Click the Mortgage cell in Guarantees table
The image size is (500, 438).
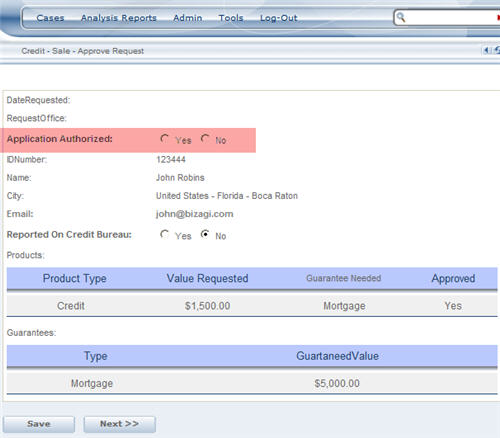point(92,383)
